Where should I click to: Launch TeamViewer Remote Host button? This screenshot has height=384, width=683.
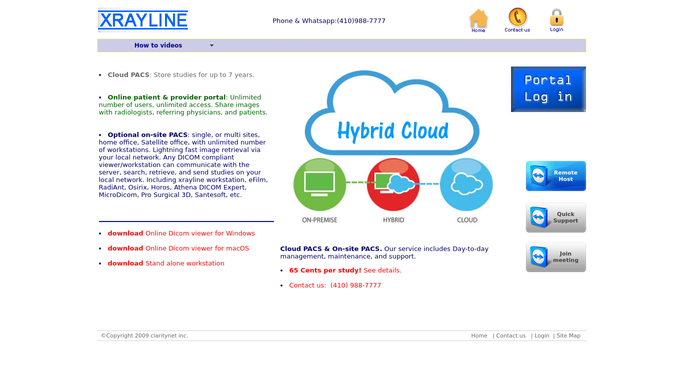coord(556,176)
